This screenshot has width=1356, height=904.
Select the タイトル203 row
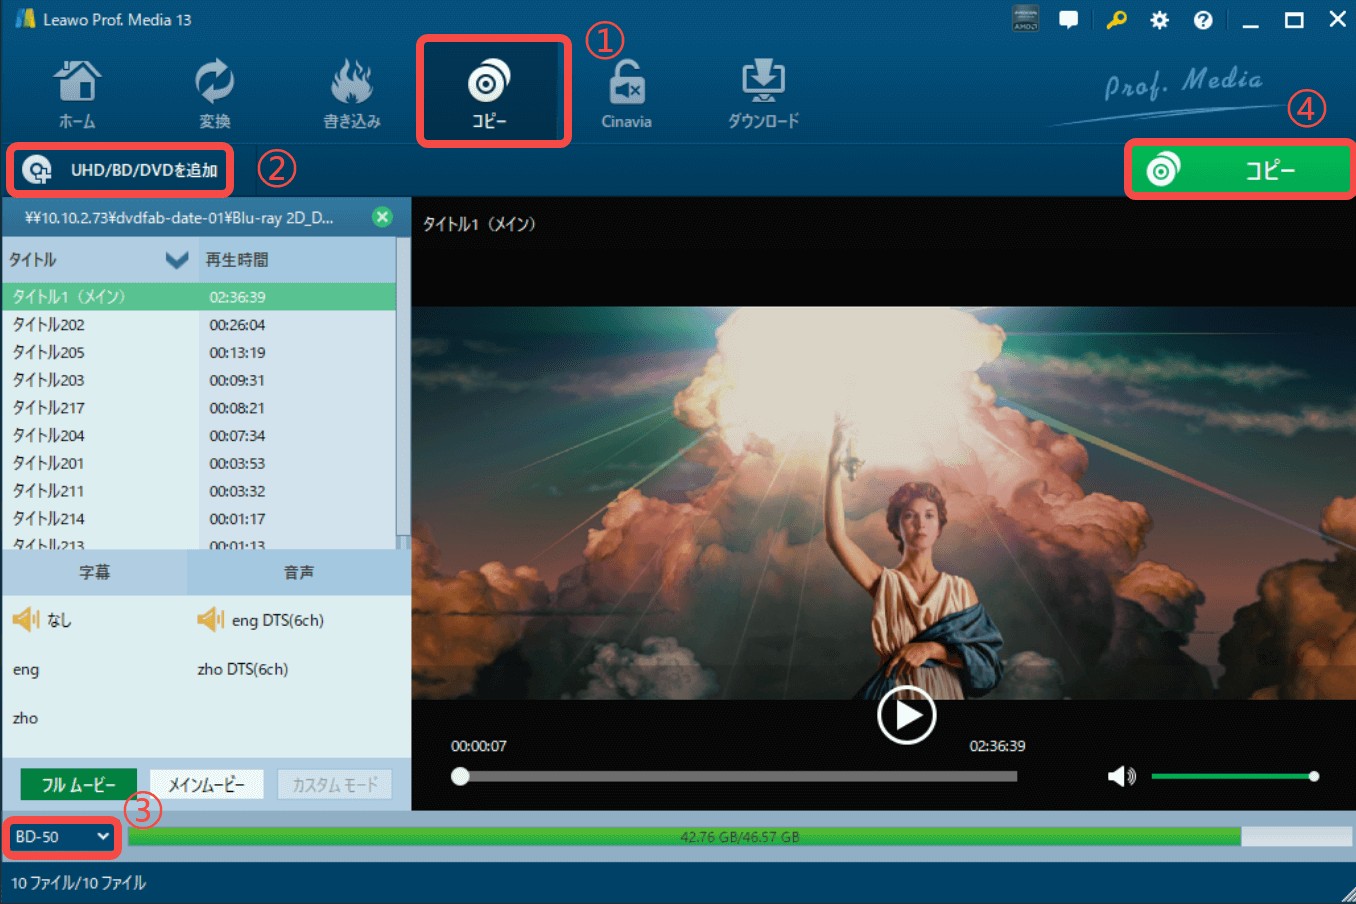(x=199, y=380)
